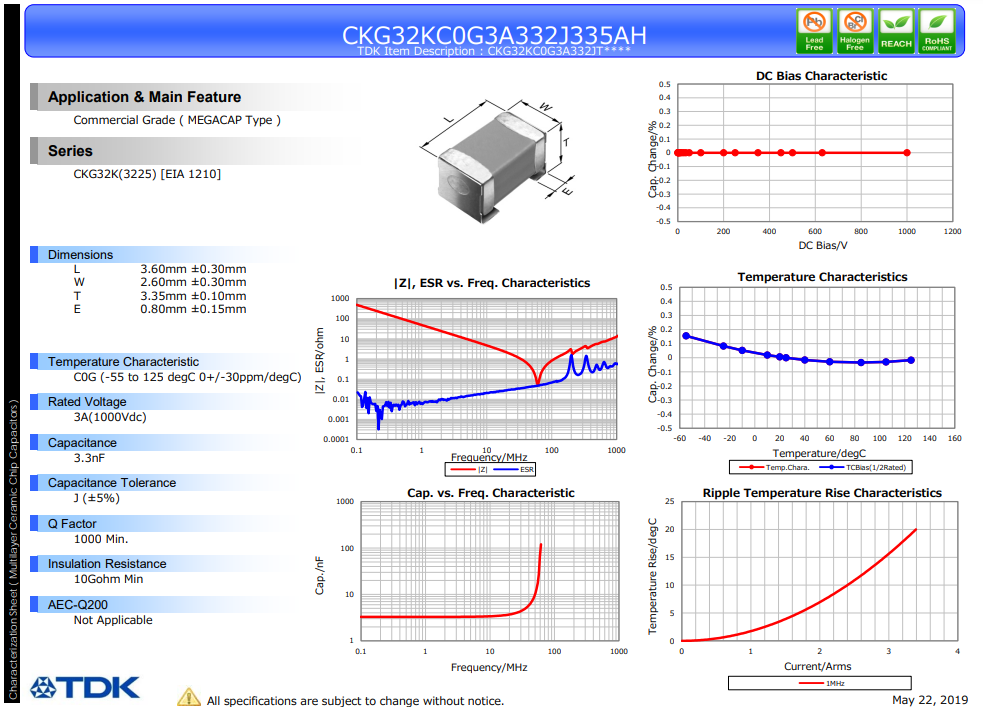Viewport: 983px width, 713px height.
Task: Select the 3A(1000Vdc) value
Action: (110, 417)
